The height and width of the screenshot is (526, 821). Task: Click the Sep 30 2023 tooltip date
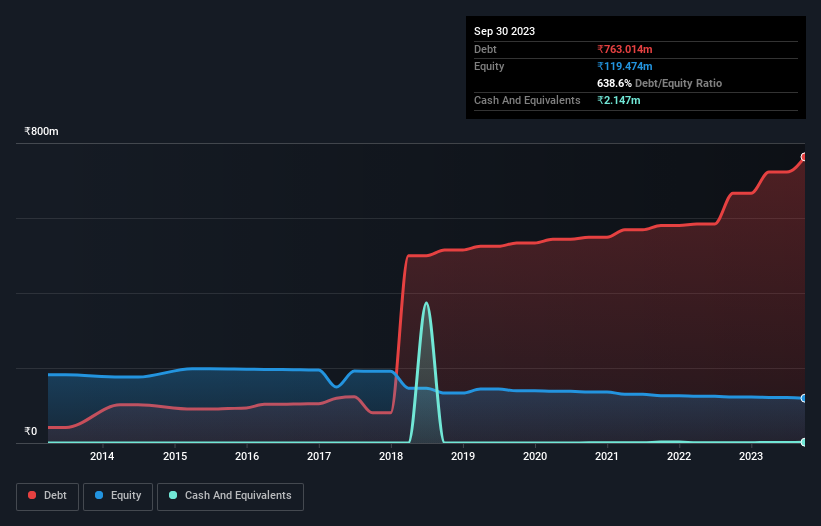point(504,31)
